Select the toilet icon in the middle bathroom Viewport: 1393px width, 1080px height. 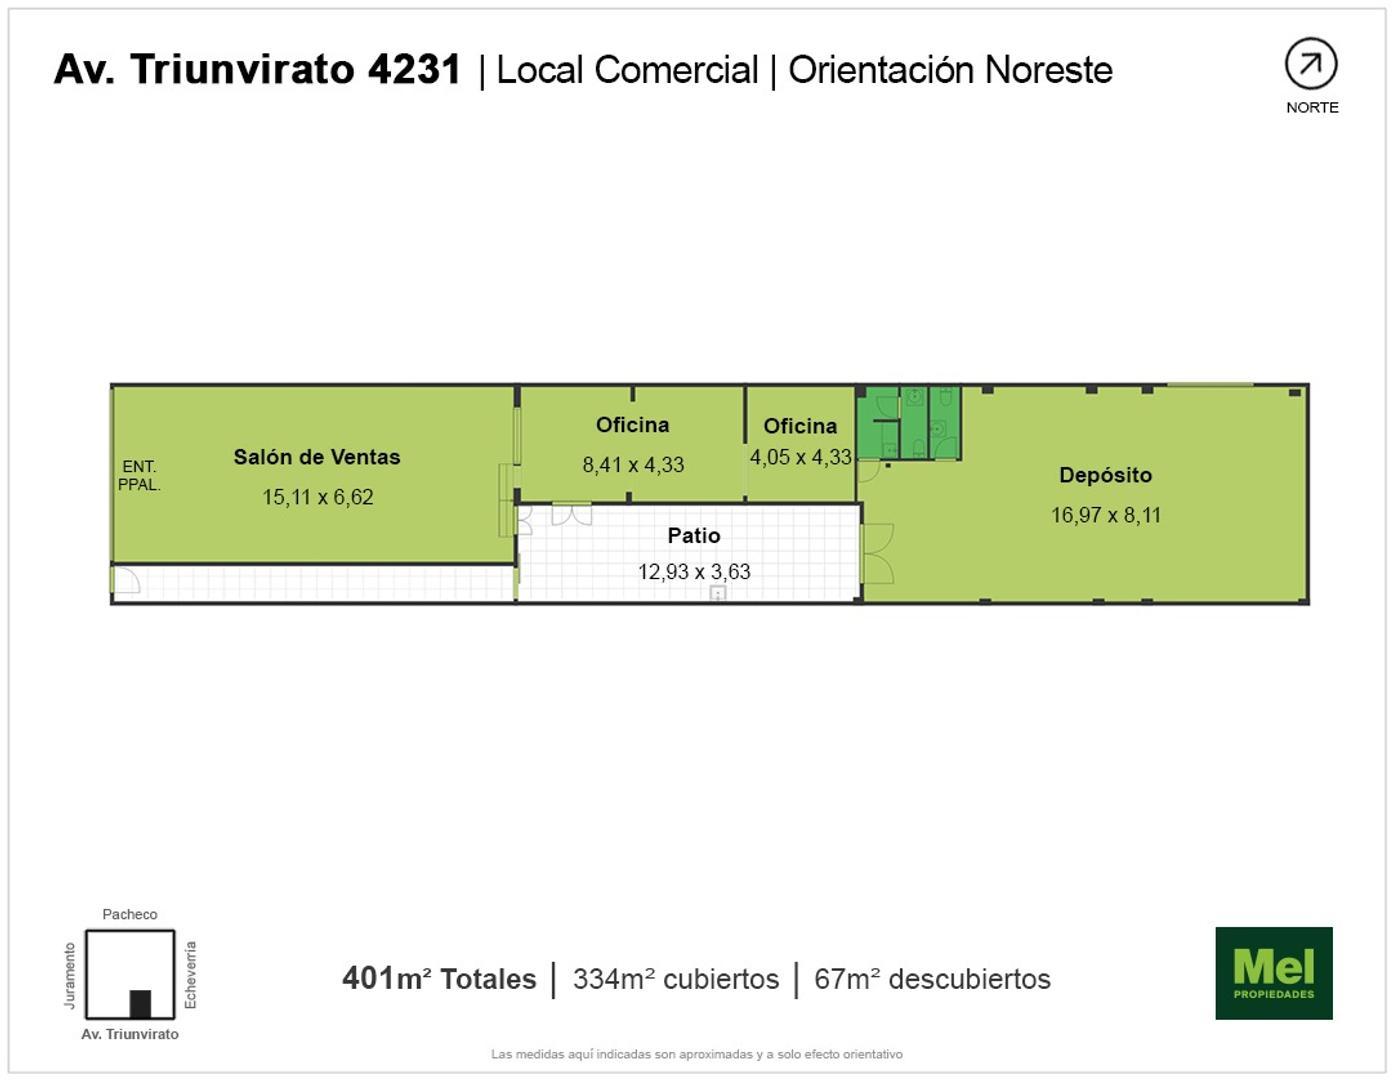coord(918,447)
